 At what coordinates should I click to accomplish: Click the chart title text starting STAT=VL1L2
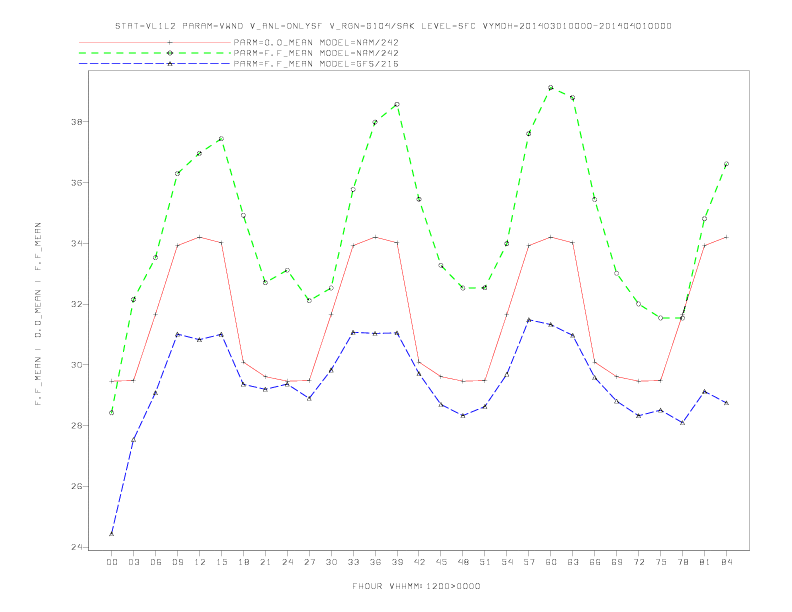(393, 26)
